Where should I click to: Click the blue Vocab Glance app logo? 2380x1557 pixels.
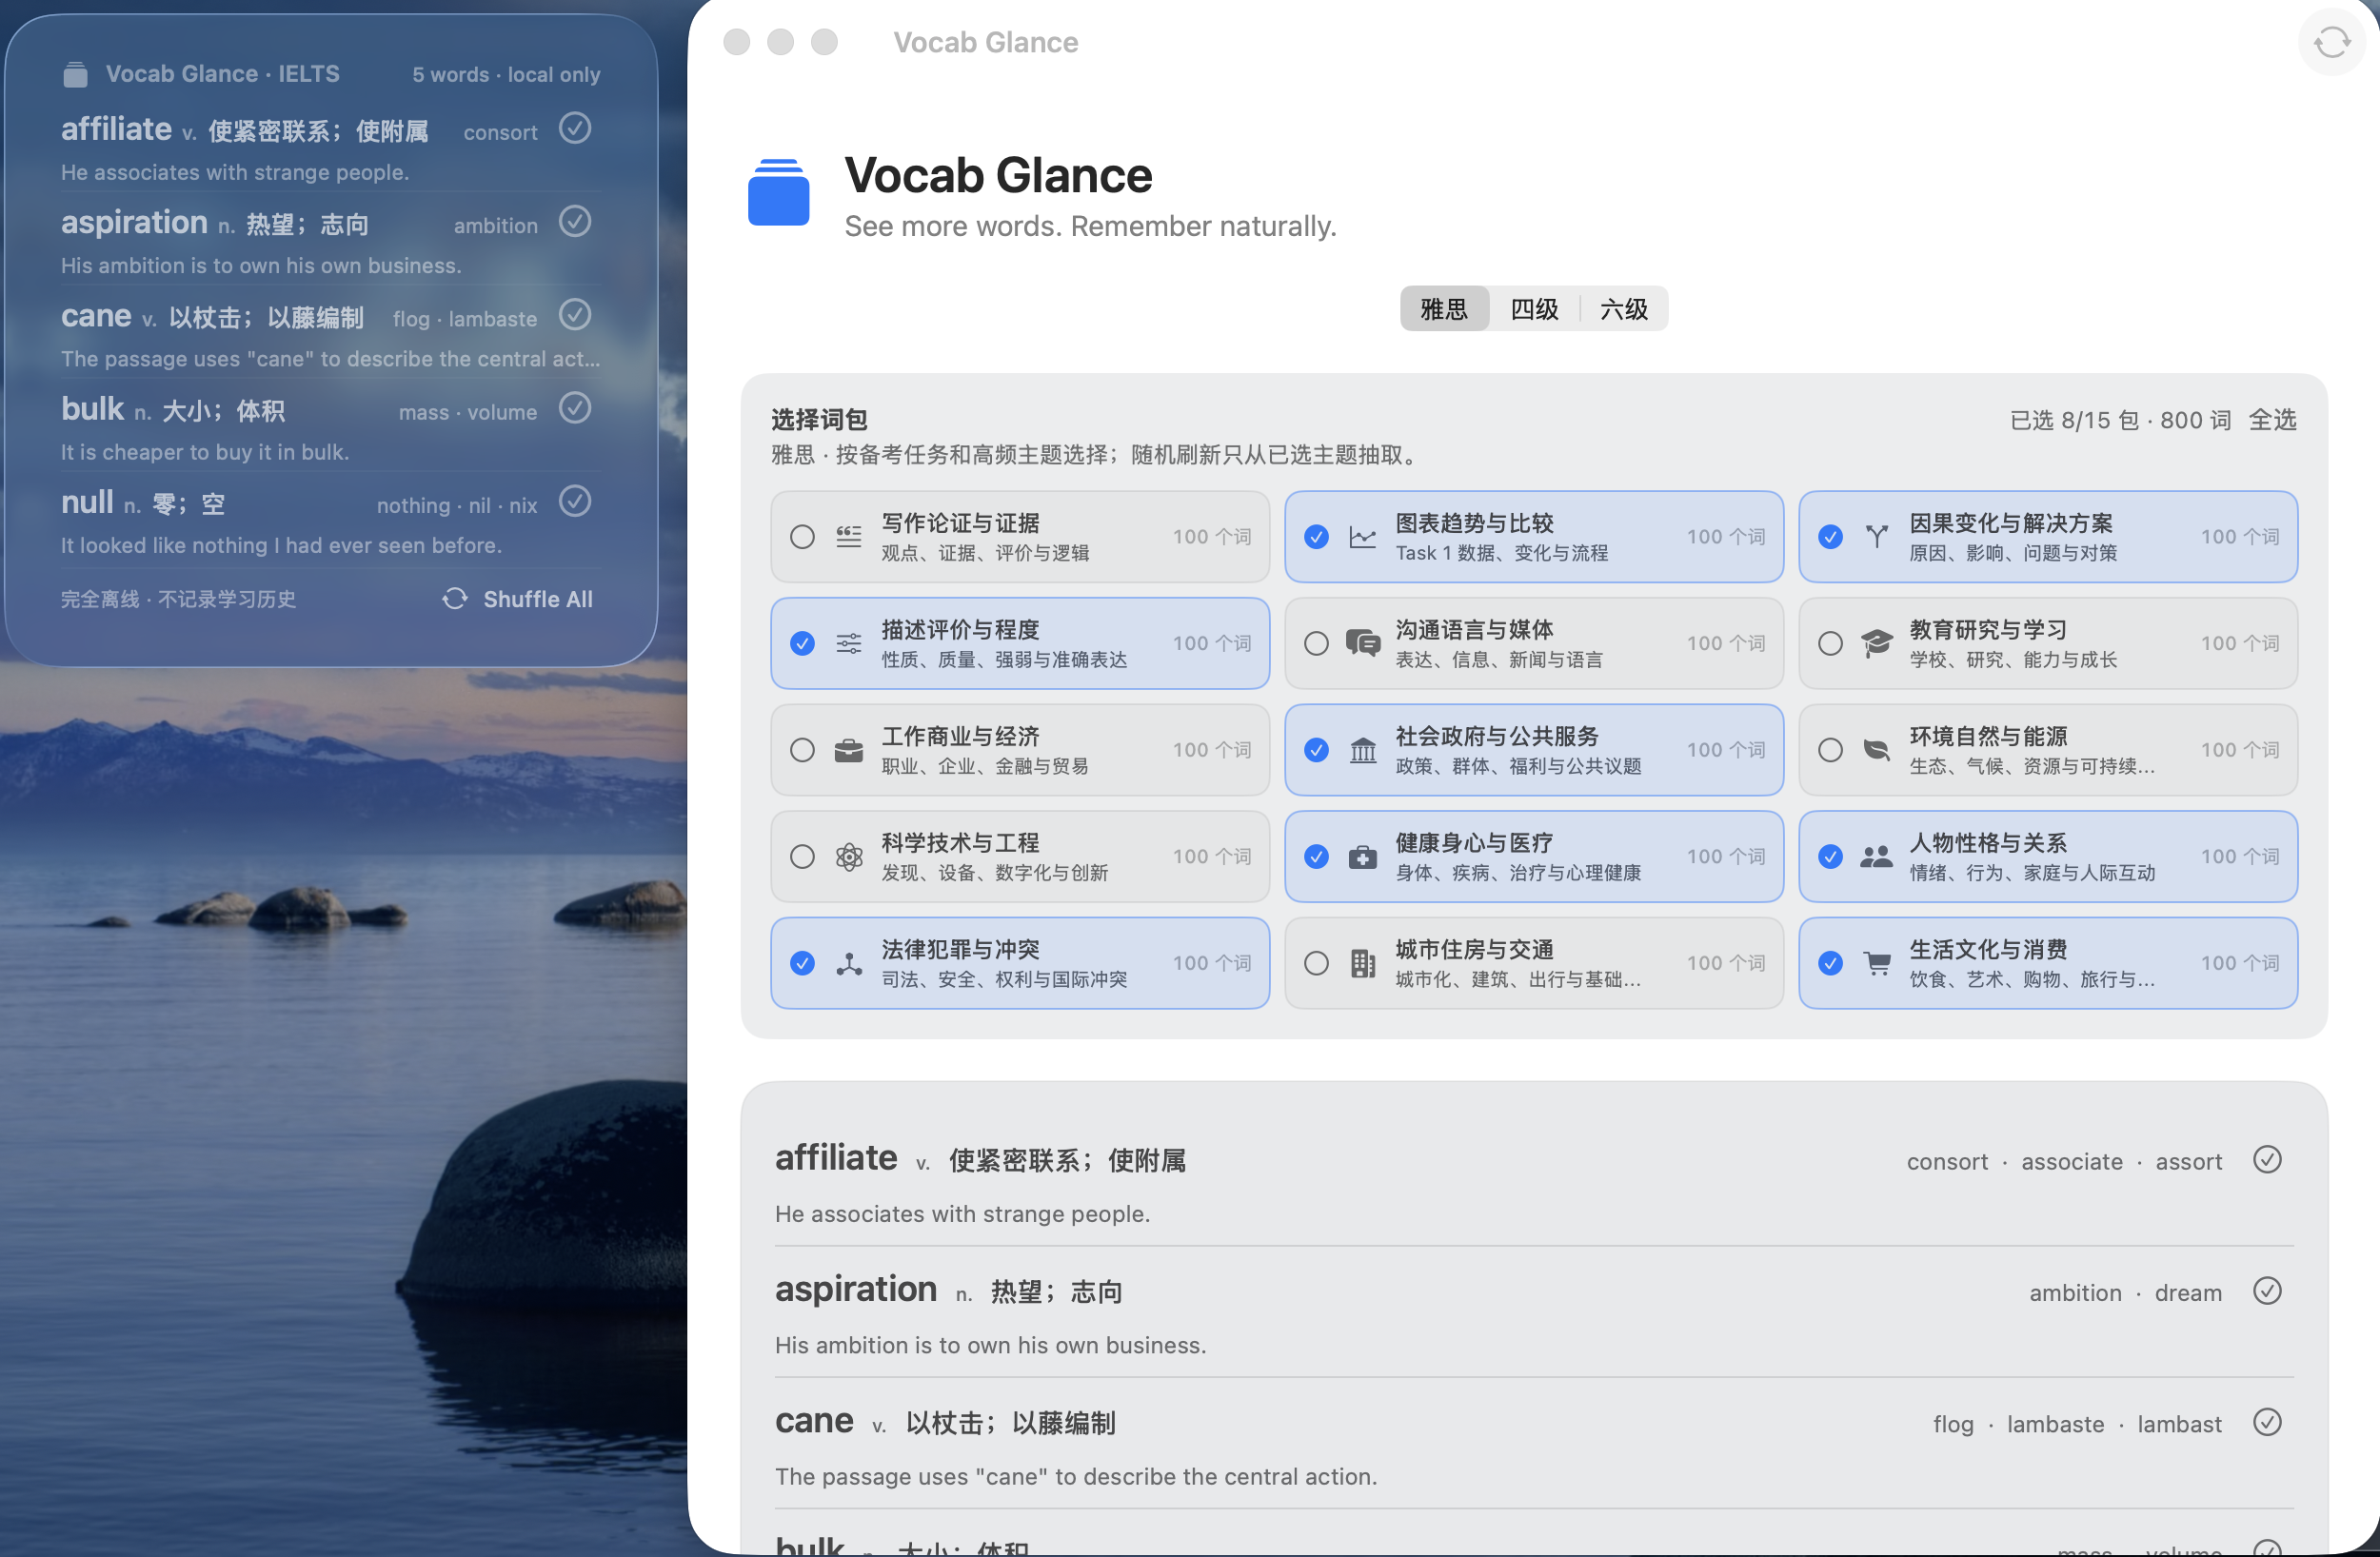click(x=778, y=192)
